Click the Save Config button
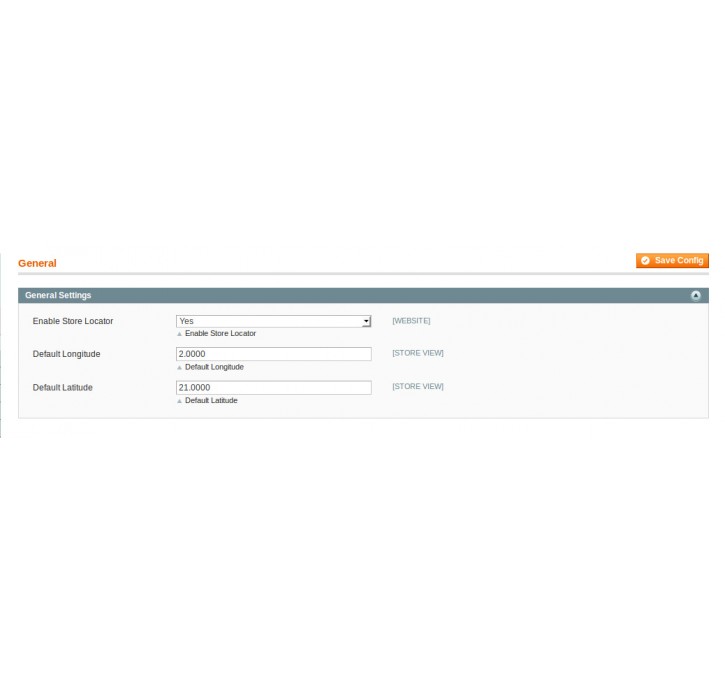Image resolution: width=725 pixels, height=680 pixels. coord(672,260)
